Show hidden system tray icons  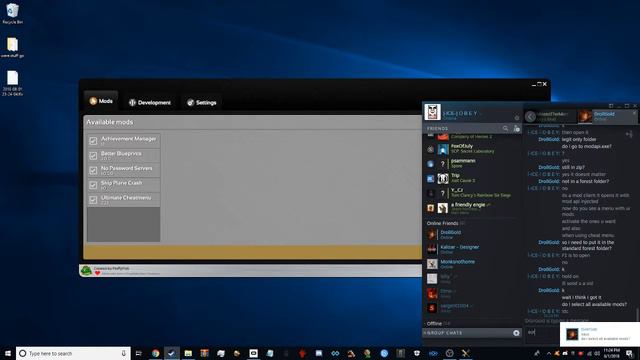[x=549, y=353]
